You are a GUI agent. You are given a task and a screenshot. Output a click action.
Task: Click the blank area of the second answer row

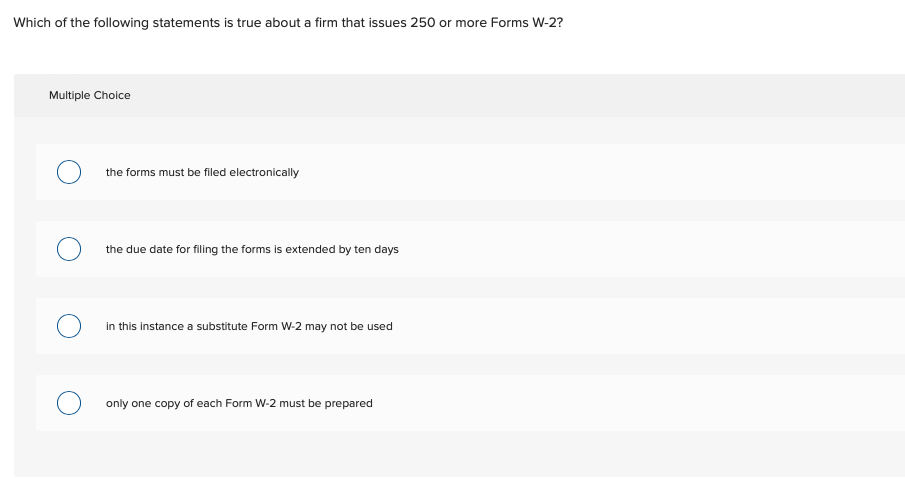(650, 249)
